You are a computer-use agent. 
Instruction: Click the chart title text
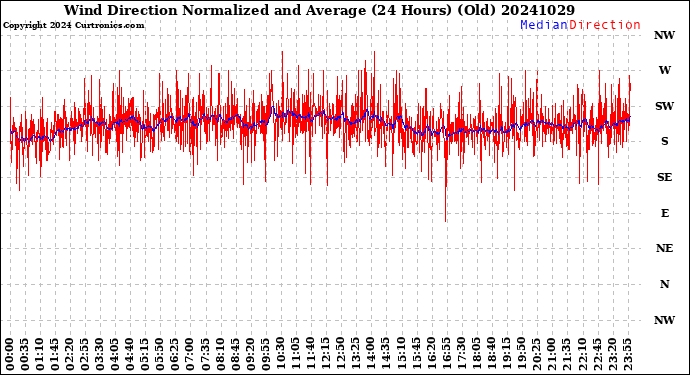319,10
